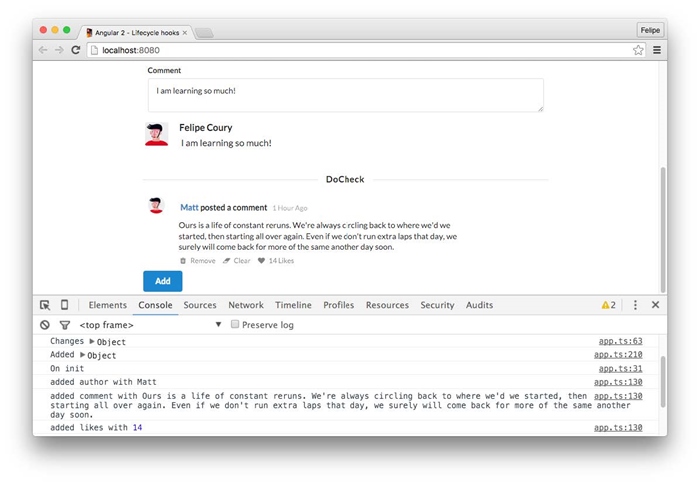
Task: Toggle DevTools device mode
Action: (x=64, y=305)
